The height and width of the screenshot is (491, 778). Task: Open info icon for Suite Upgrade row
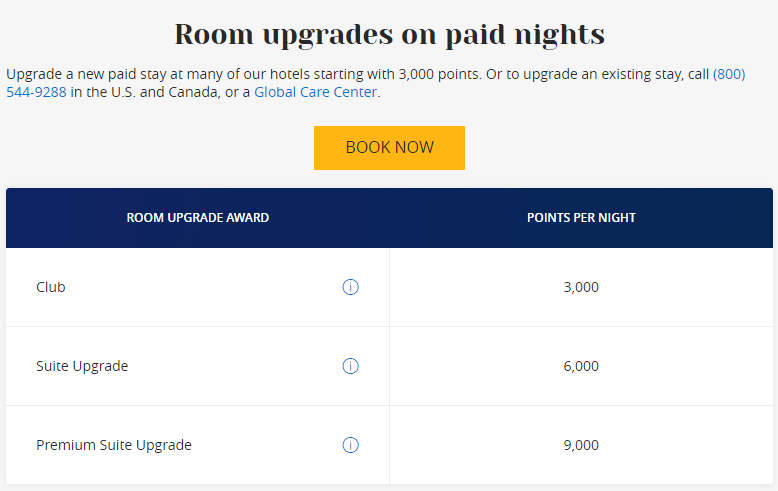(350, 366)
